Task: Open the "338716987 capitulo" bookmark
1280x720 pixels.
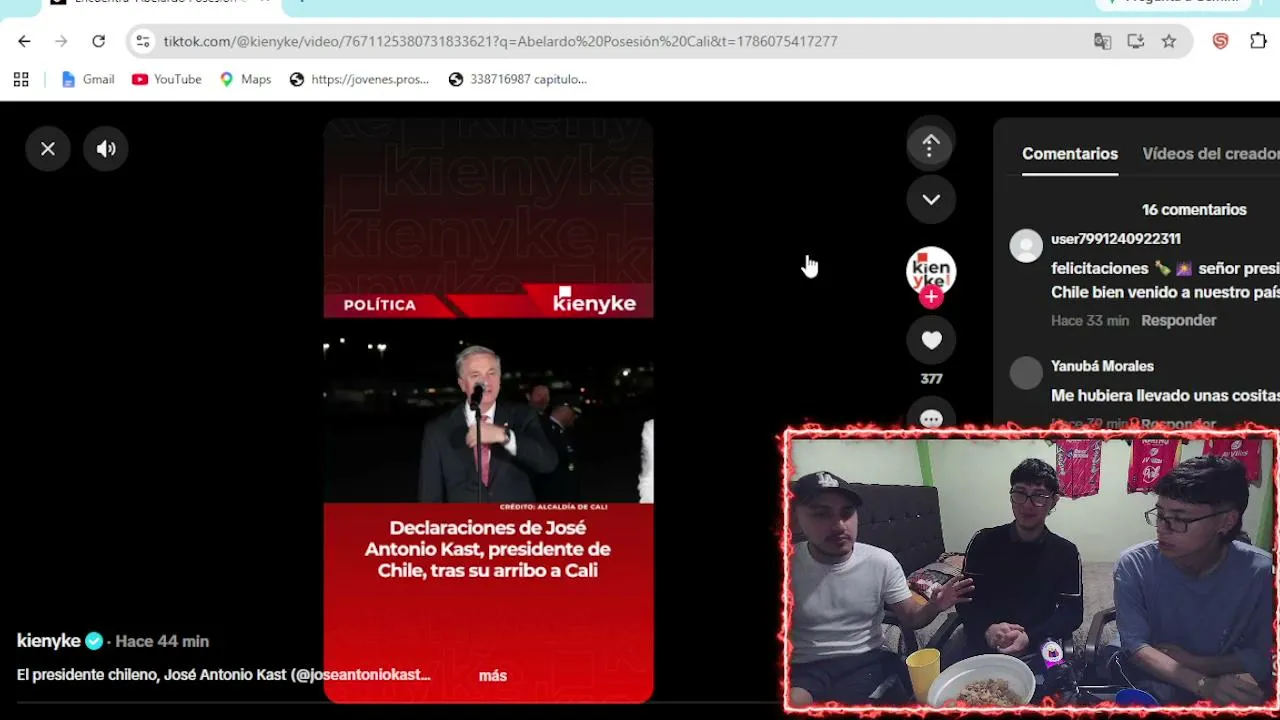Action: point(518,79)
